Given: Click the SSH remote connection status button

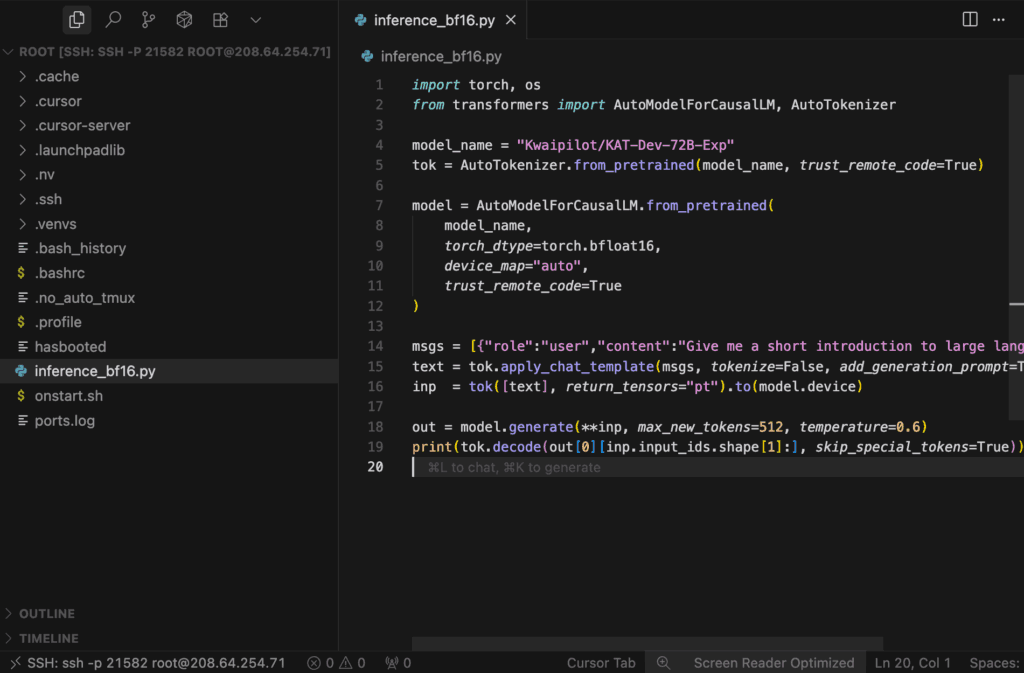Looking at the screenshot, I should coord(146,662).
